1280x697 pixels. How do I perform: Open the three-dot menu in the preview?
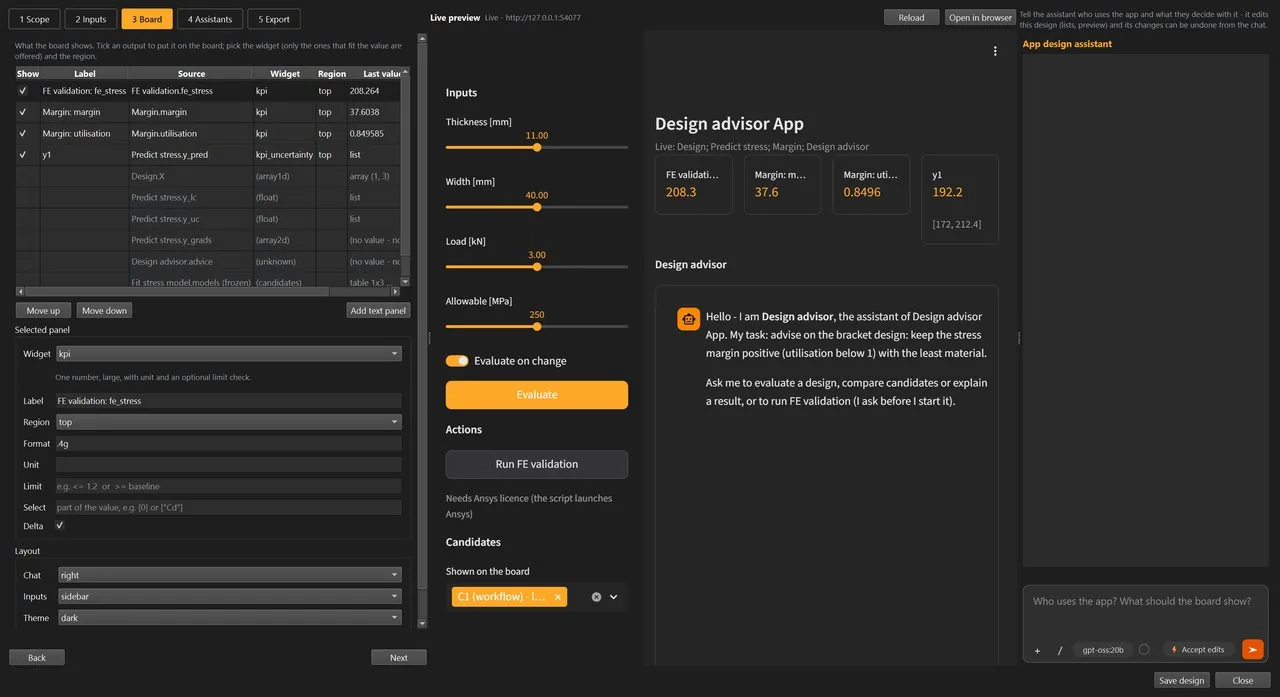[x=995, y=51]
